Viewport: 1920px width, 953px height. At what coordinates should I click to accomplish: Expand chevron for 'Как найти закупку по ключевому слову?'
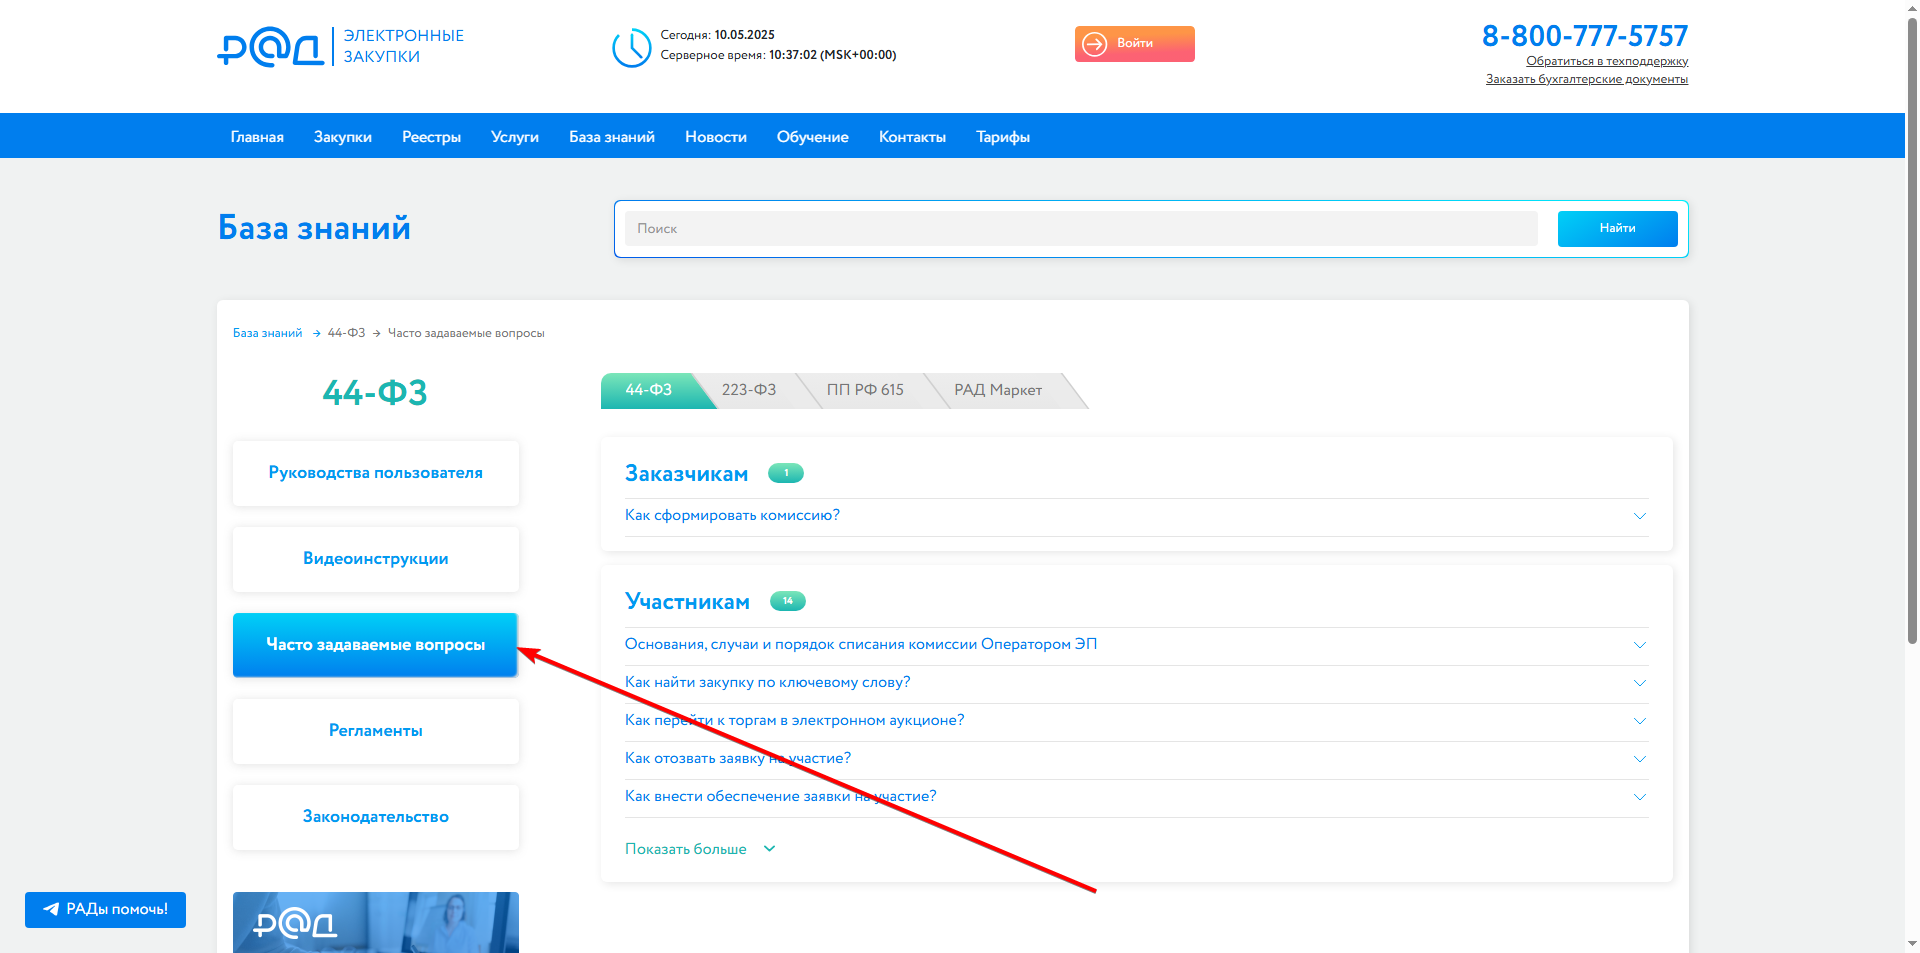pos(1640,683)
